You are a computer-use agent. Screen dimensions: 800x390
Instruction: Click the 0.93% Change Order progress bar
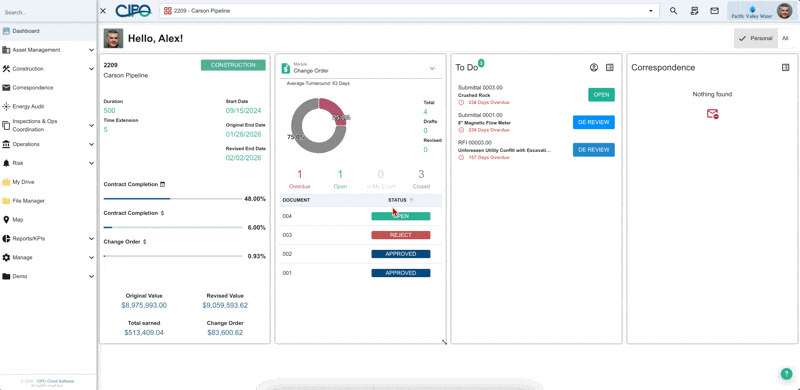pyautogui.click(x=172, y=256)
